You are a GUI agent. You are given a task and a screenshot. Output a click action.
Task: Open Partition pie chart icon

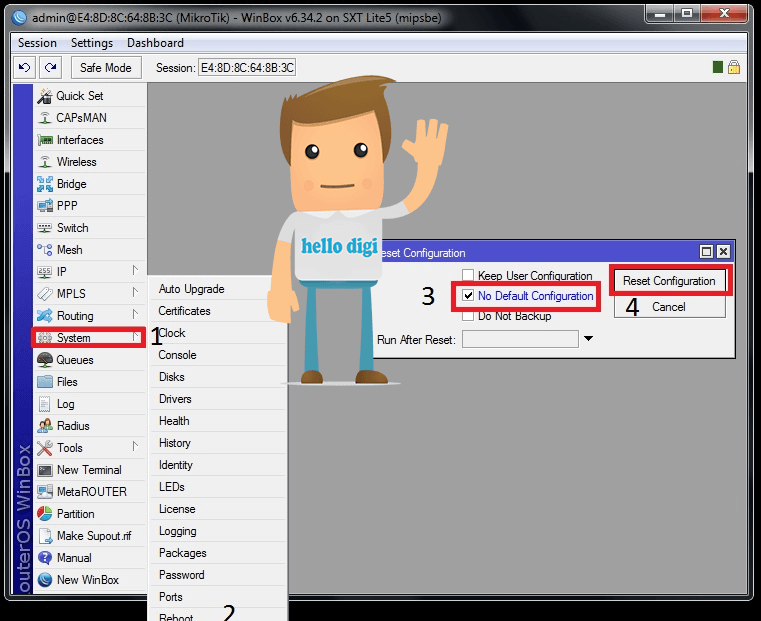pyautogui.click(x=45, y=514)
